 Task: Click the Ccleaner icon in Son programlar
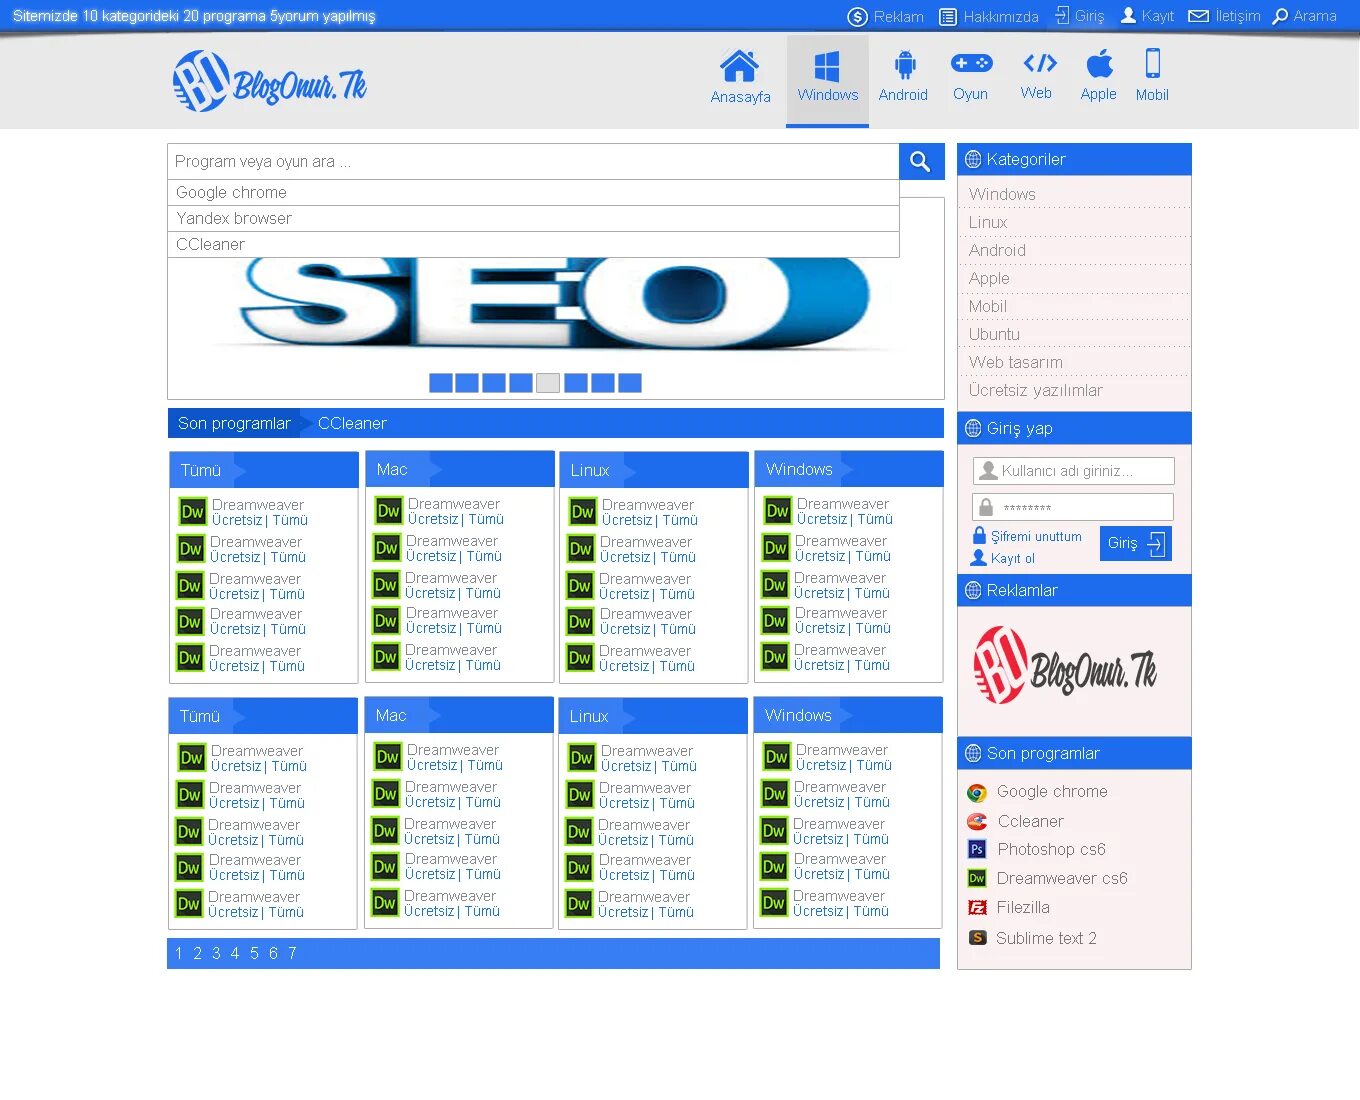[977, 822]
